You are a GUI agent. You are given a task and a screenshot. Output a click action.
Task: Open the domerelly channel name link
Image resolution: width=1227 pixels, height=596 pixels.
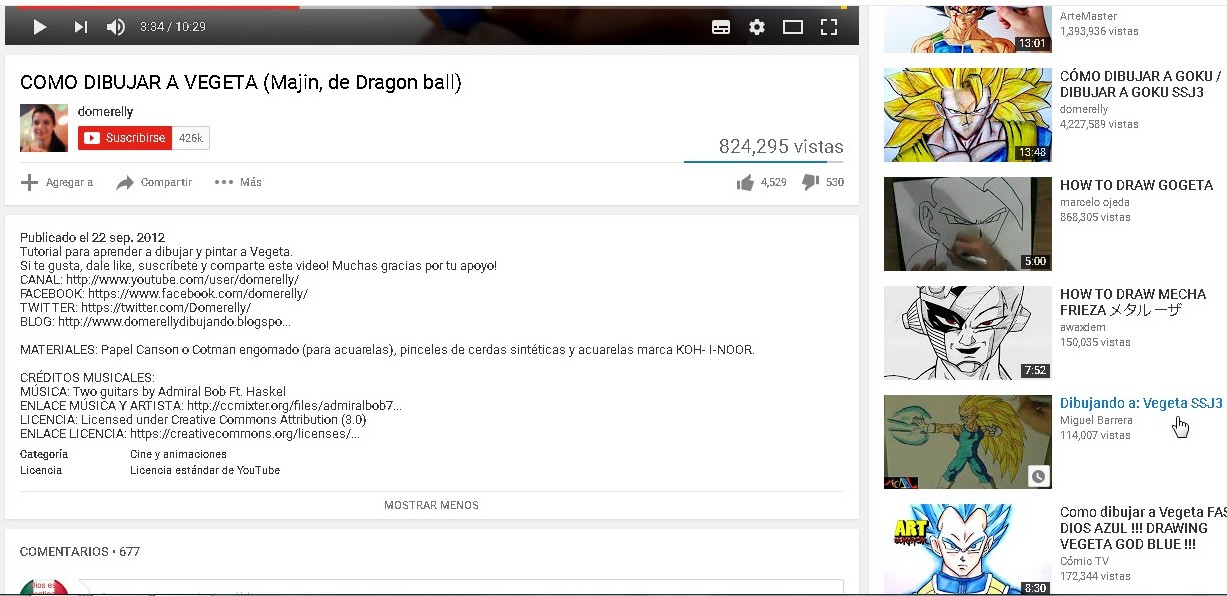(105, 112)
